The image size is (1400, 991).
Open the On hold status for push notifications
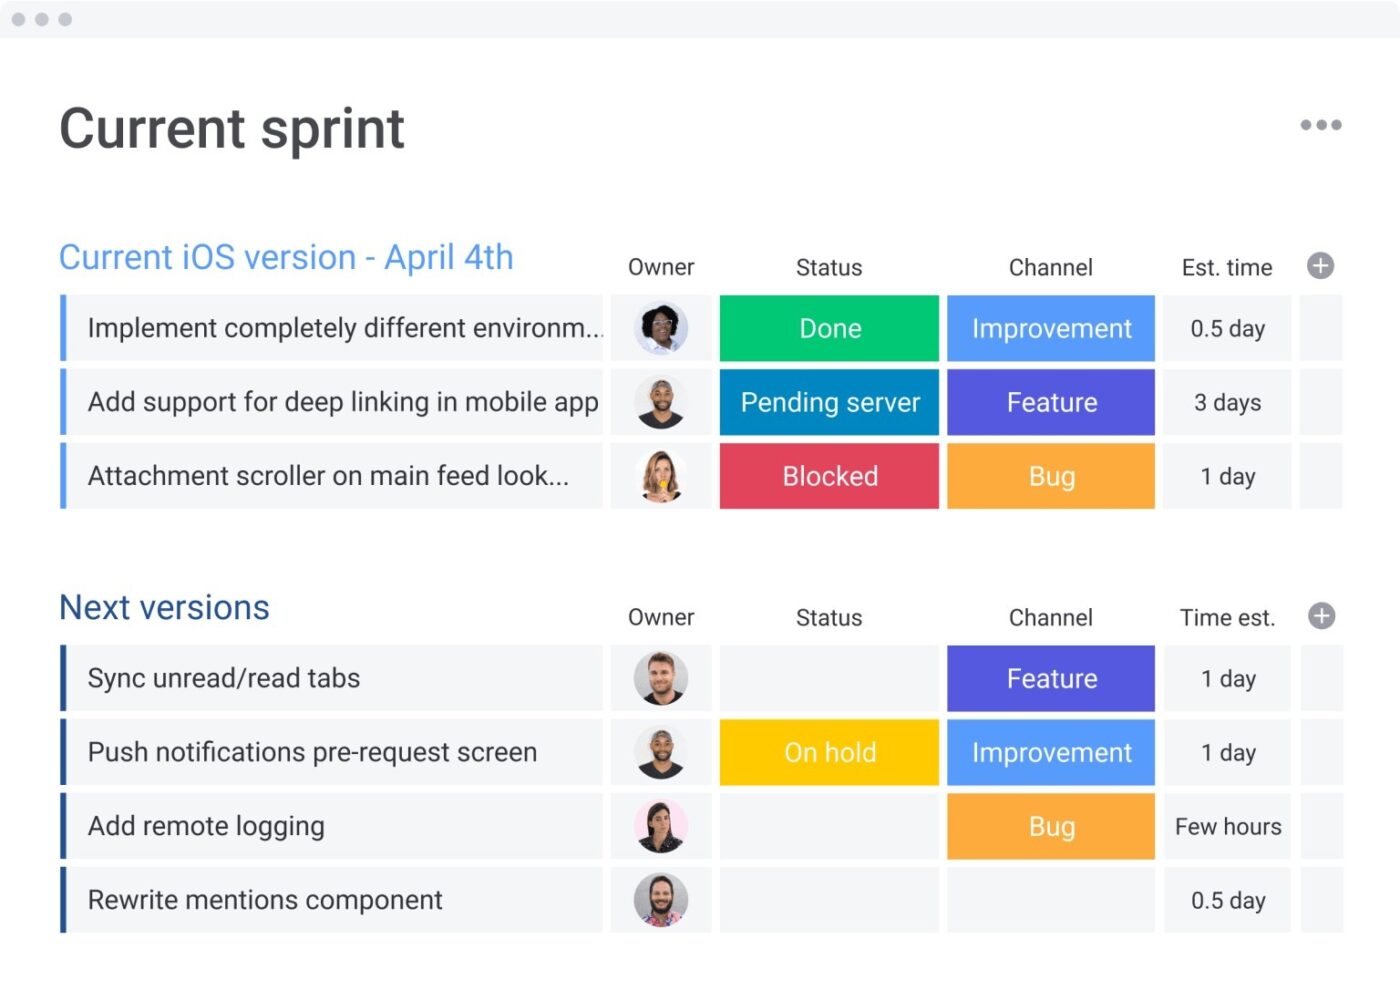829,752
